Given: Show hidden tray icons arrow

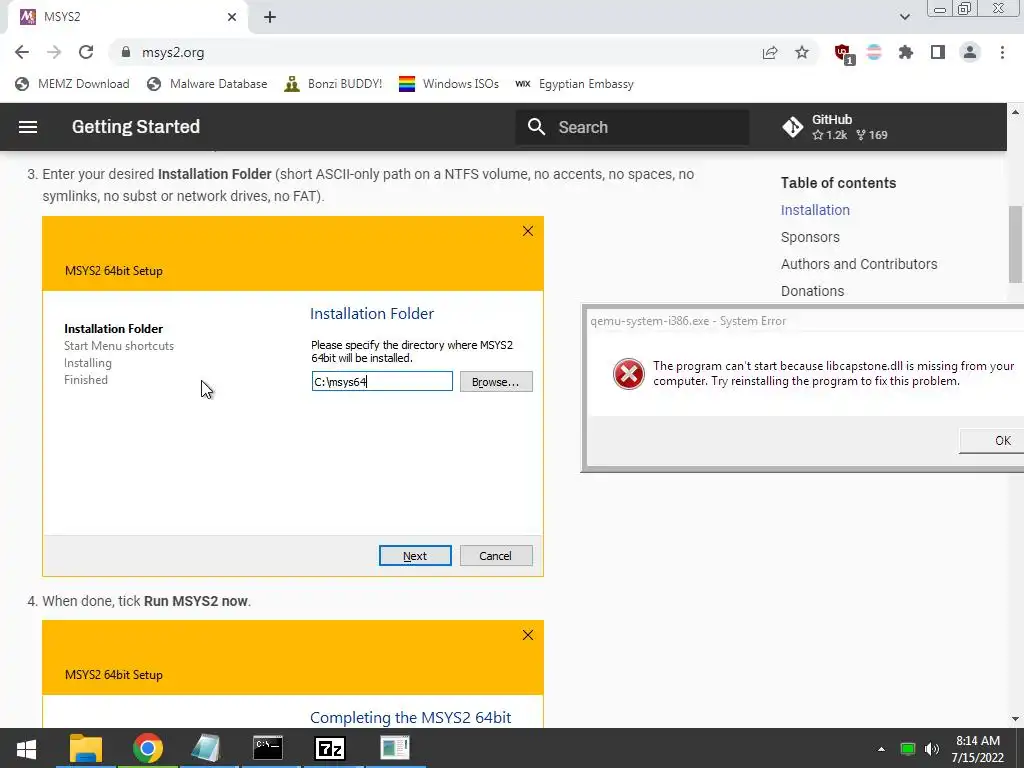Looking at the screenshot, I should [x=881, y=749].
